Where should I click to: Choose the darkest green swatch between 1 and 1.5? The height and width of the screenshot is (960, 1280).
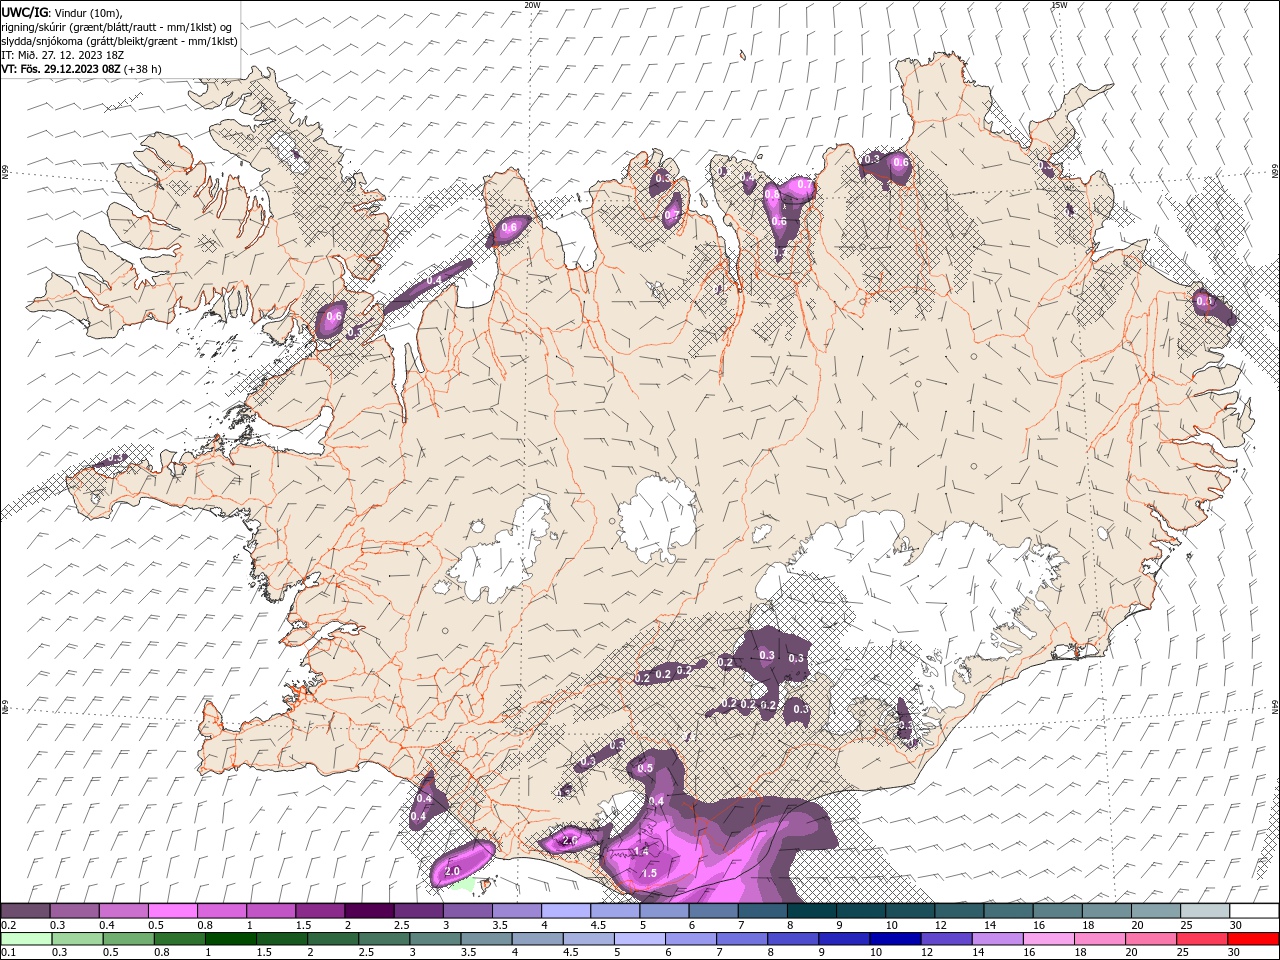click(x=230, y=939)
